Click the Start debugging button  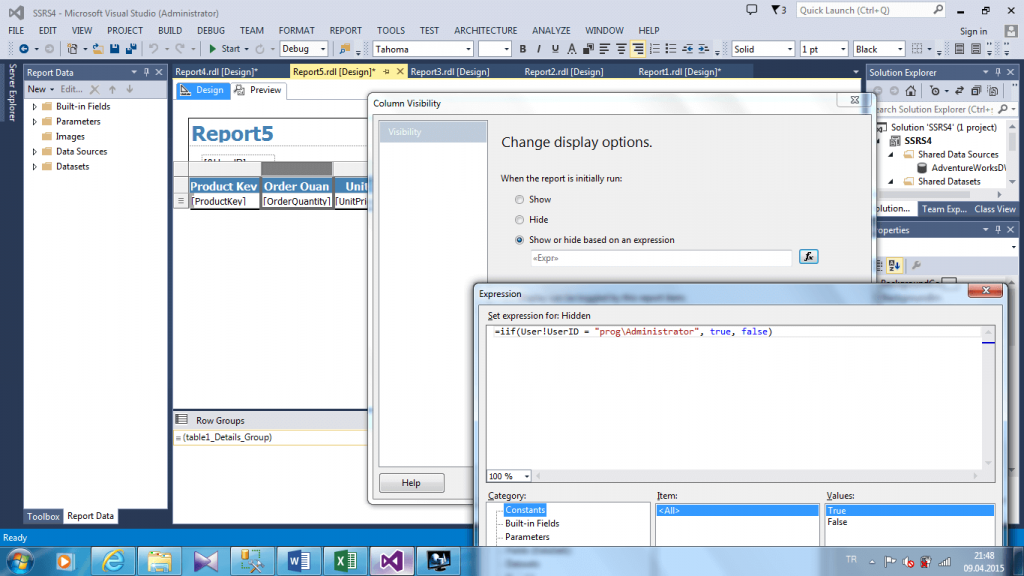pyautogui.click(x=224, y=49)
